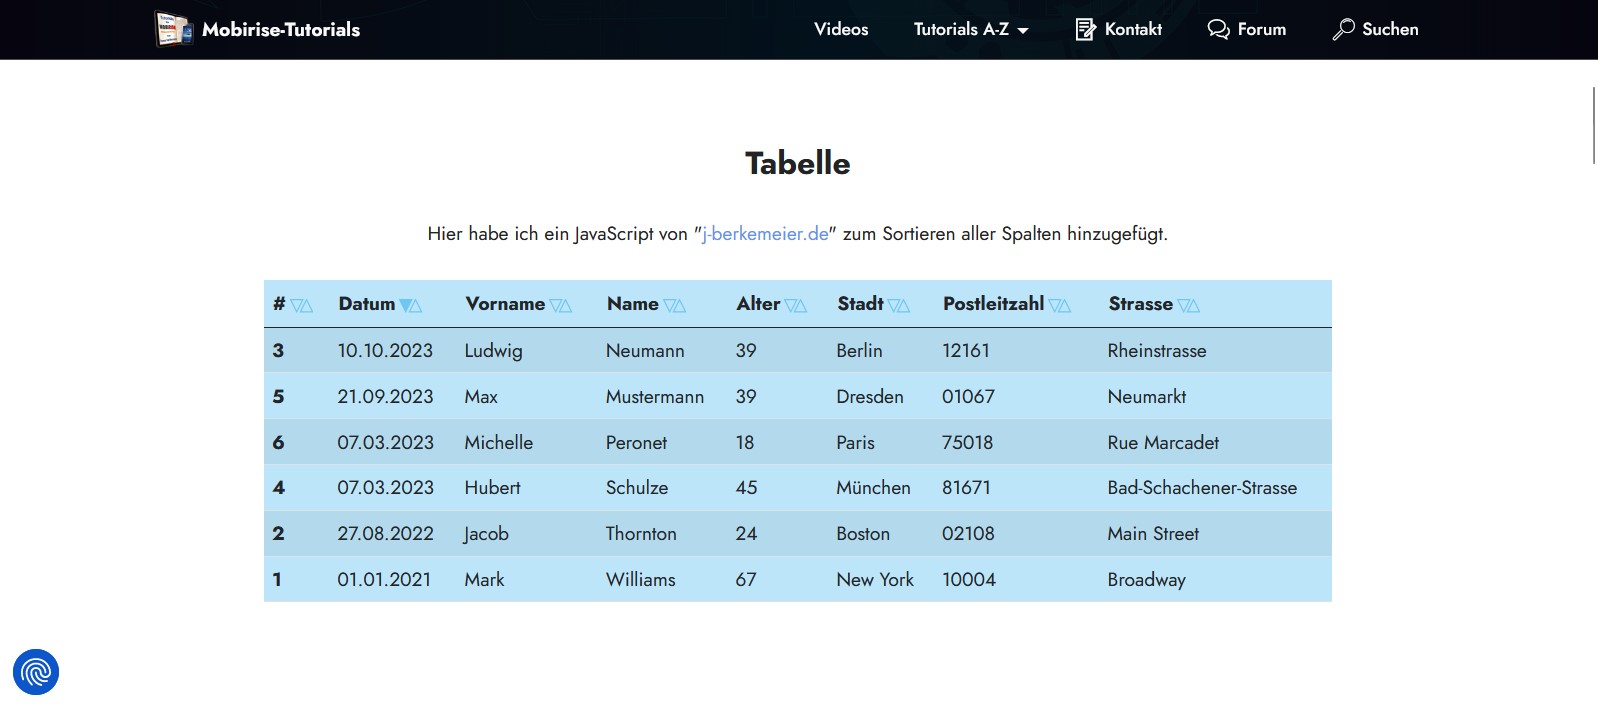This screenshot has height=708, width=1598.
Task: Open the Videos menu item
Action: tap(841, 29)
